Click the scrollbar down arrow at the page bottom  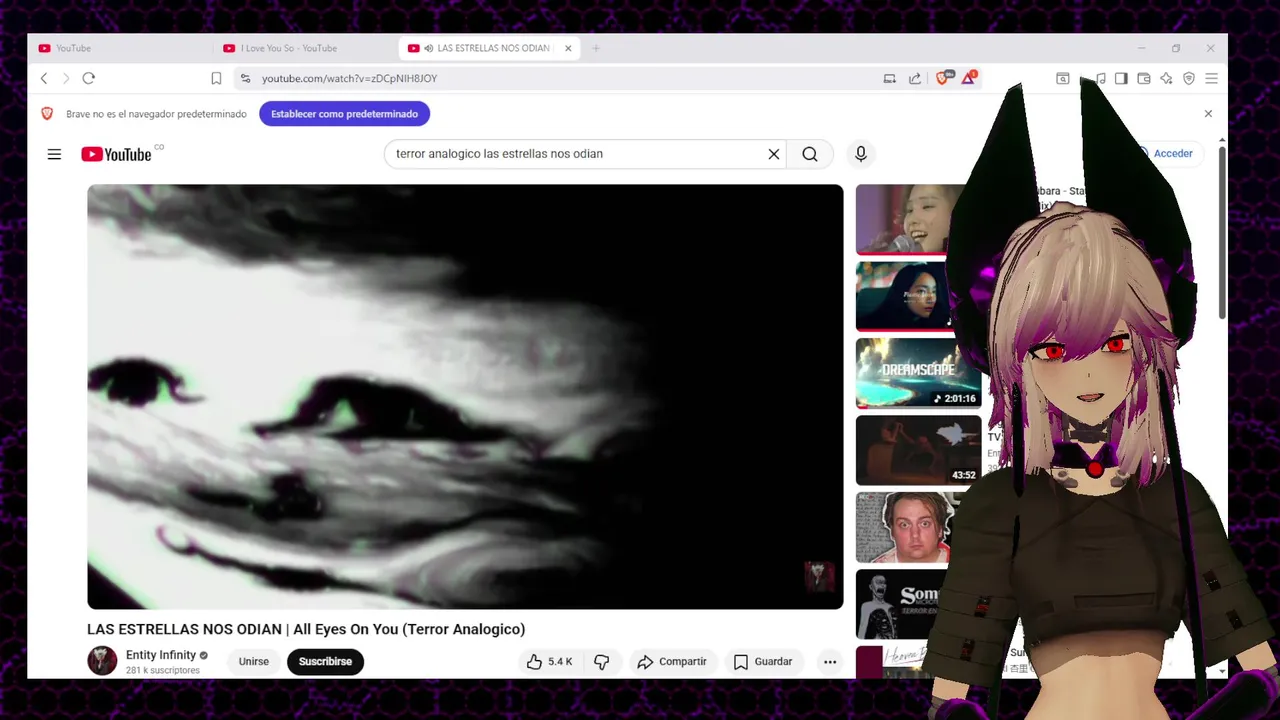point(1221,672)
